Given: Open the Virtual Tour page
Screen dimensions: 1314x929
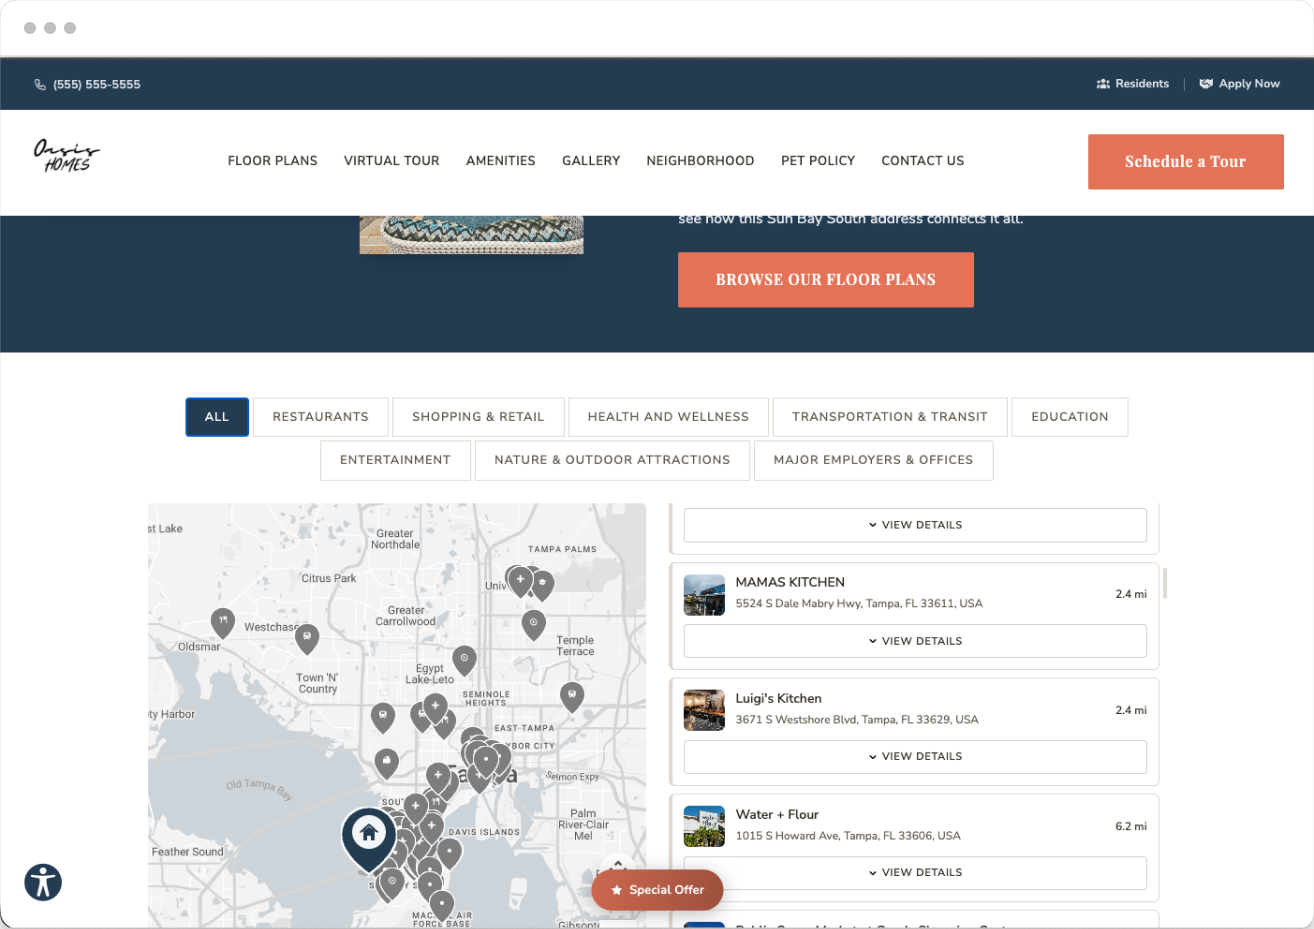Looking at the screenshot, I should click(x=392, y=161).
